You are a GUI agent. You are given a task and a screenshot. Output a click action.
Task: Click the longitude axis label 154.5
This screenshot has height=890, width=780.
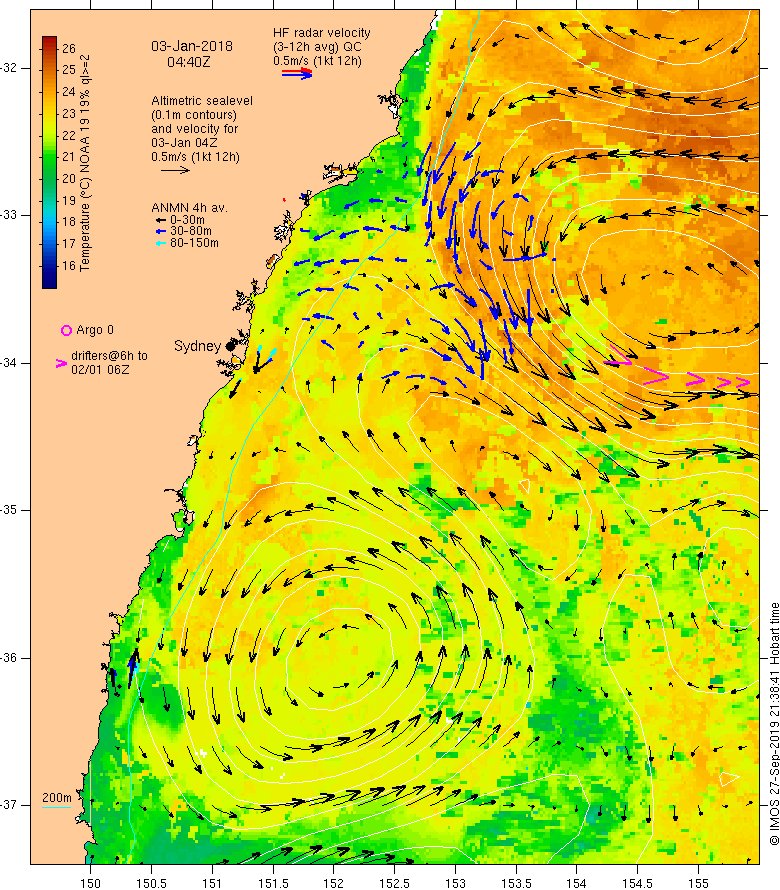(x=638, y=883)
